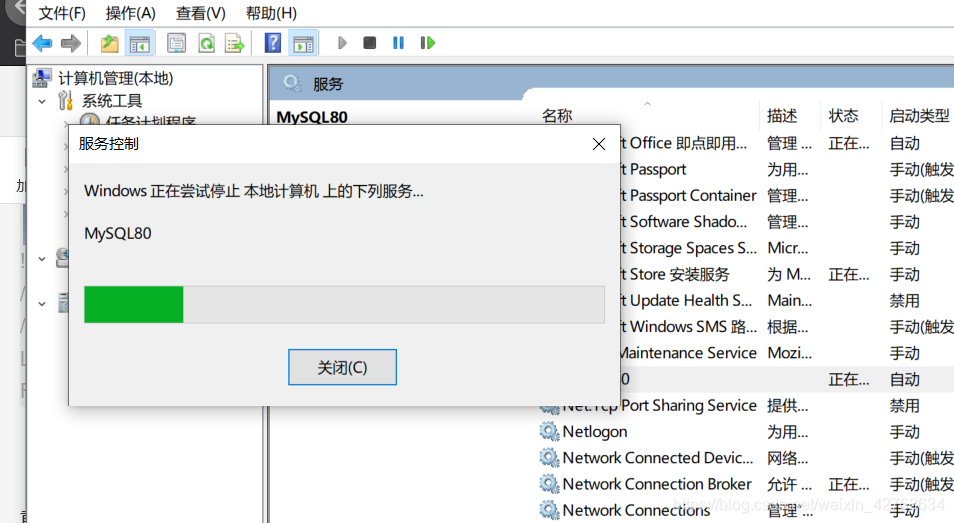Sort by the 启动类型 column header
Image resolution: width=954 pixels, height=523 pixels.
919,116
